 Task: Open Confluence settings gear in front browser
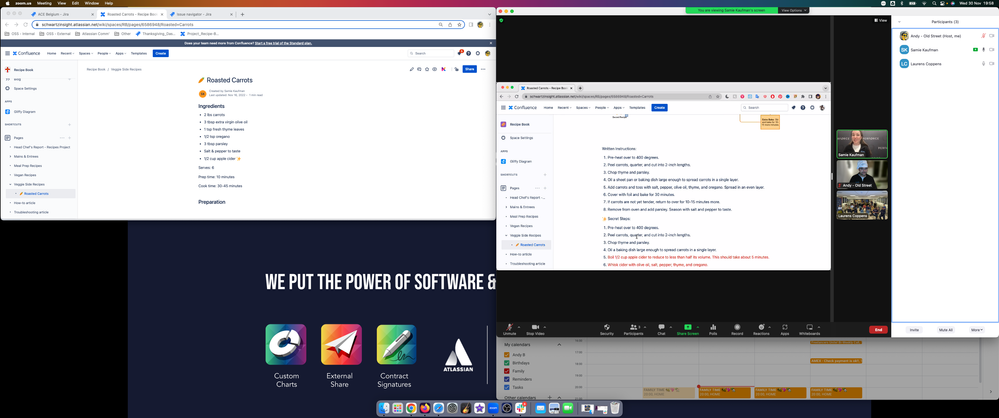478,54
